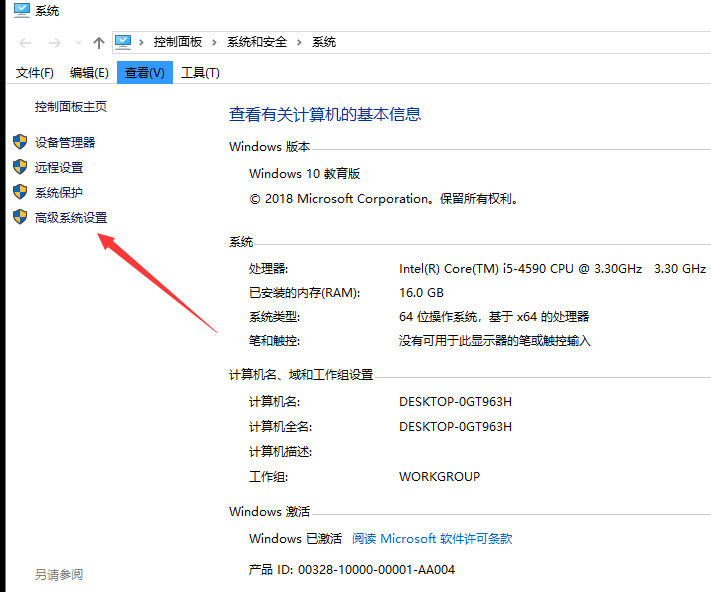Expand the chevron after 系统和安全 in the breadcrumb
Viewport: 711px width, 592px height.
(x=299, y=42)
